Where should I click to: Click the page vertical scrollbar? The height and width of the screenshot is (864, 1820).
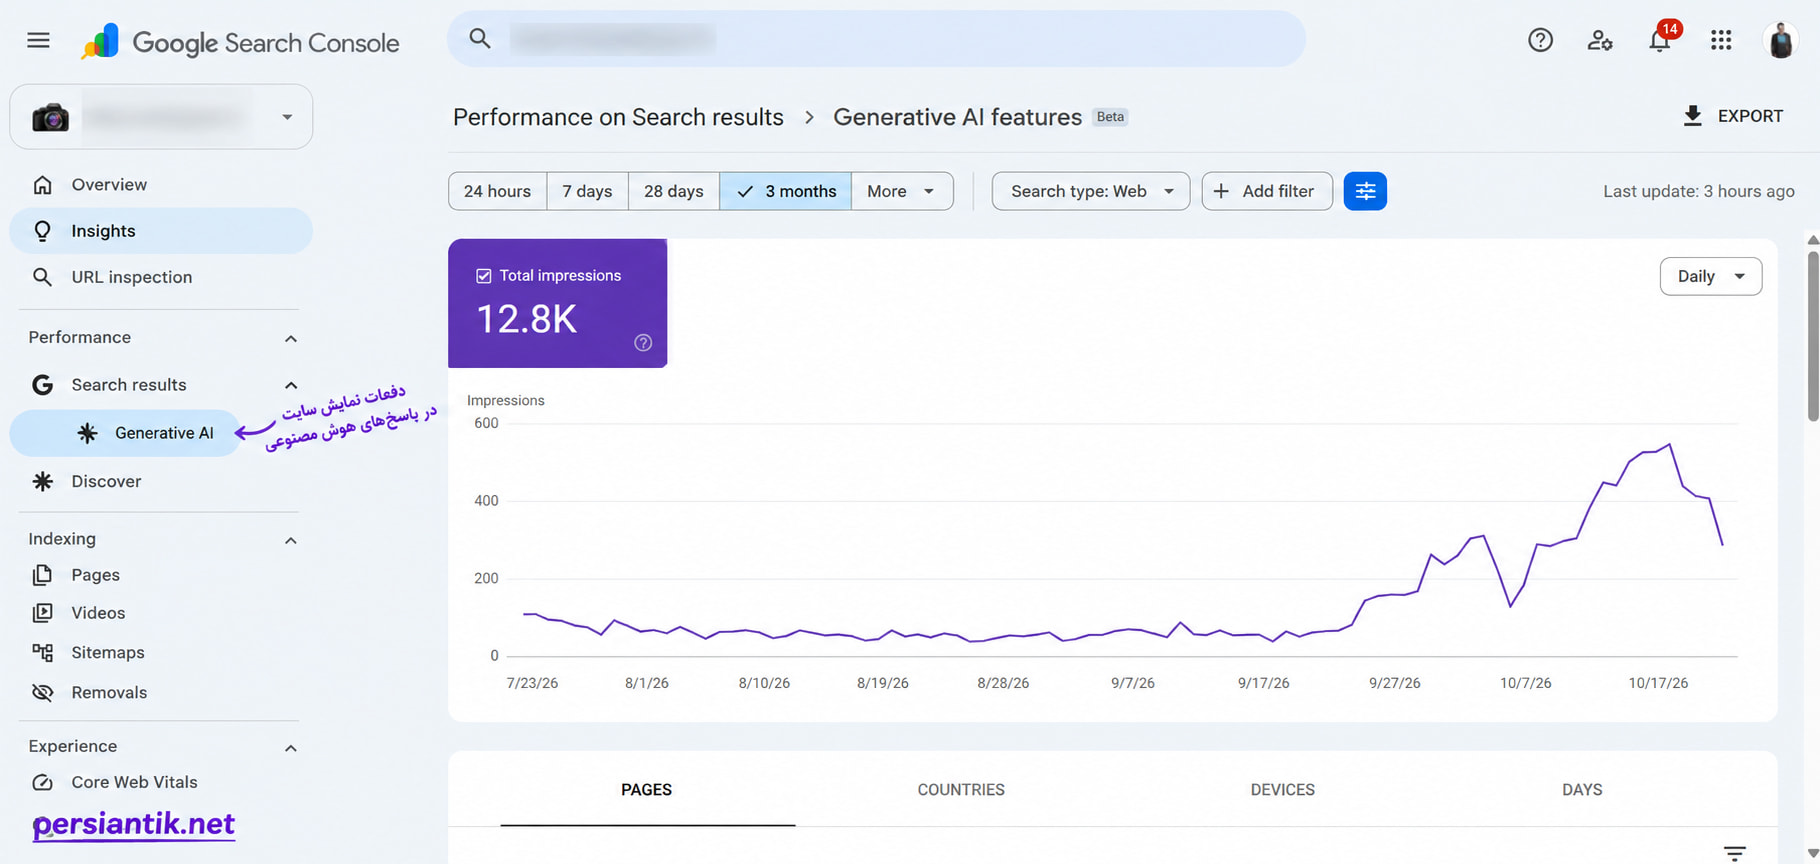coord(1813,336)
